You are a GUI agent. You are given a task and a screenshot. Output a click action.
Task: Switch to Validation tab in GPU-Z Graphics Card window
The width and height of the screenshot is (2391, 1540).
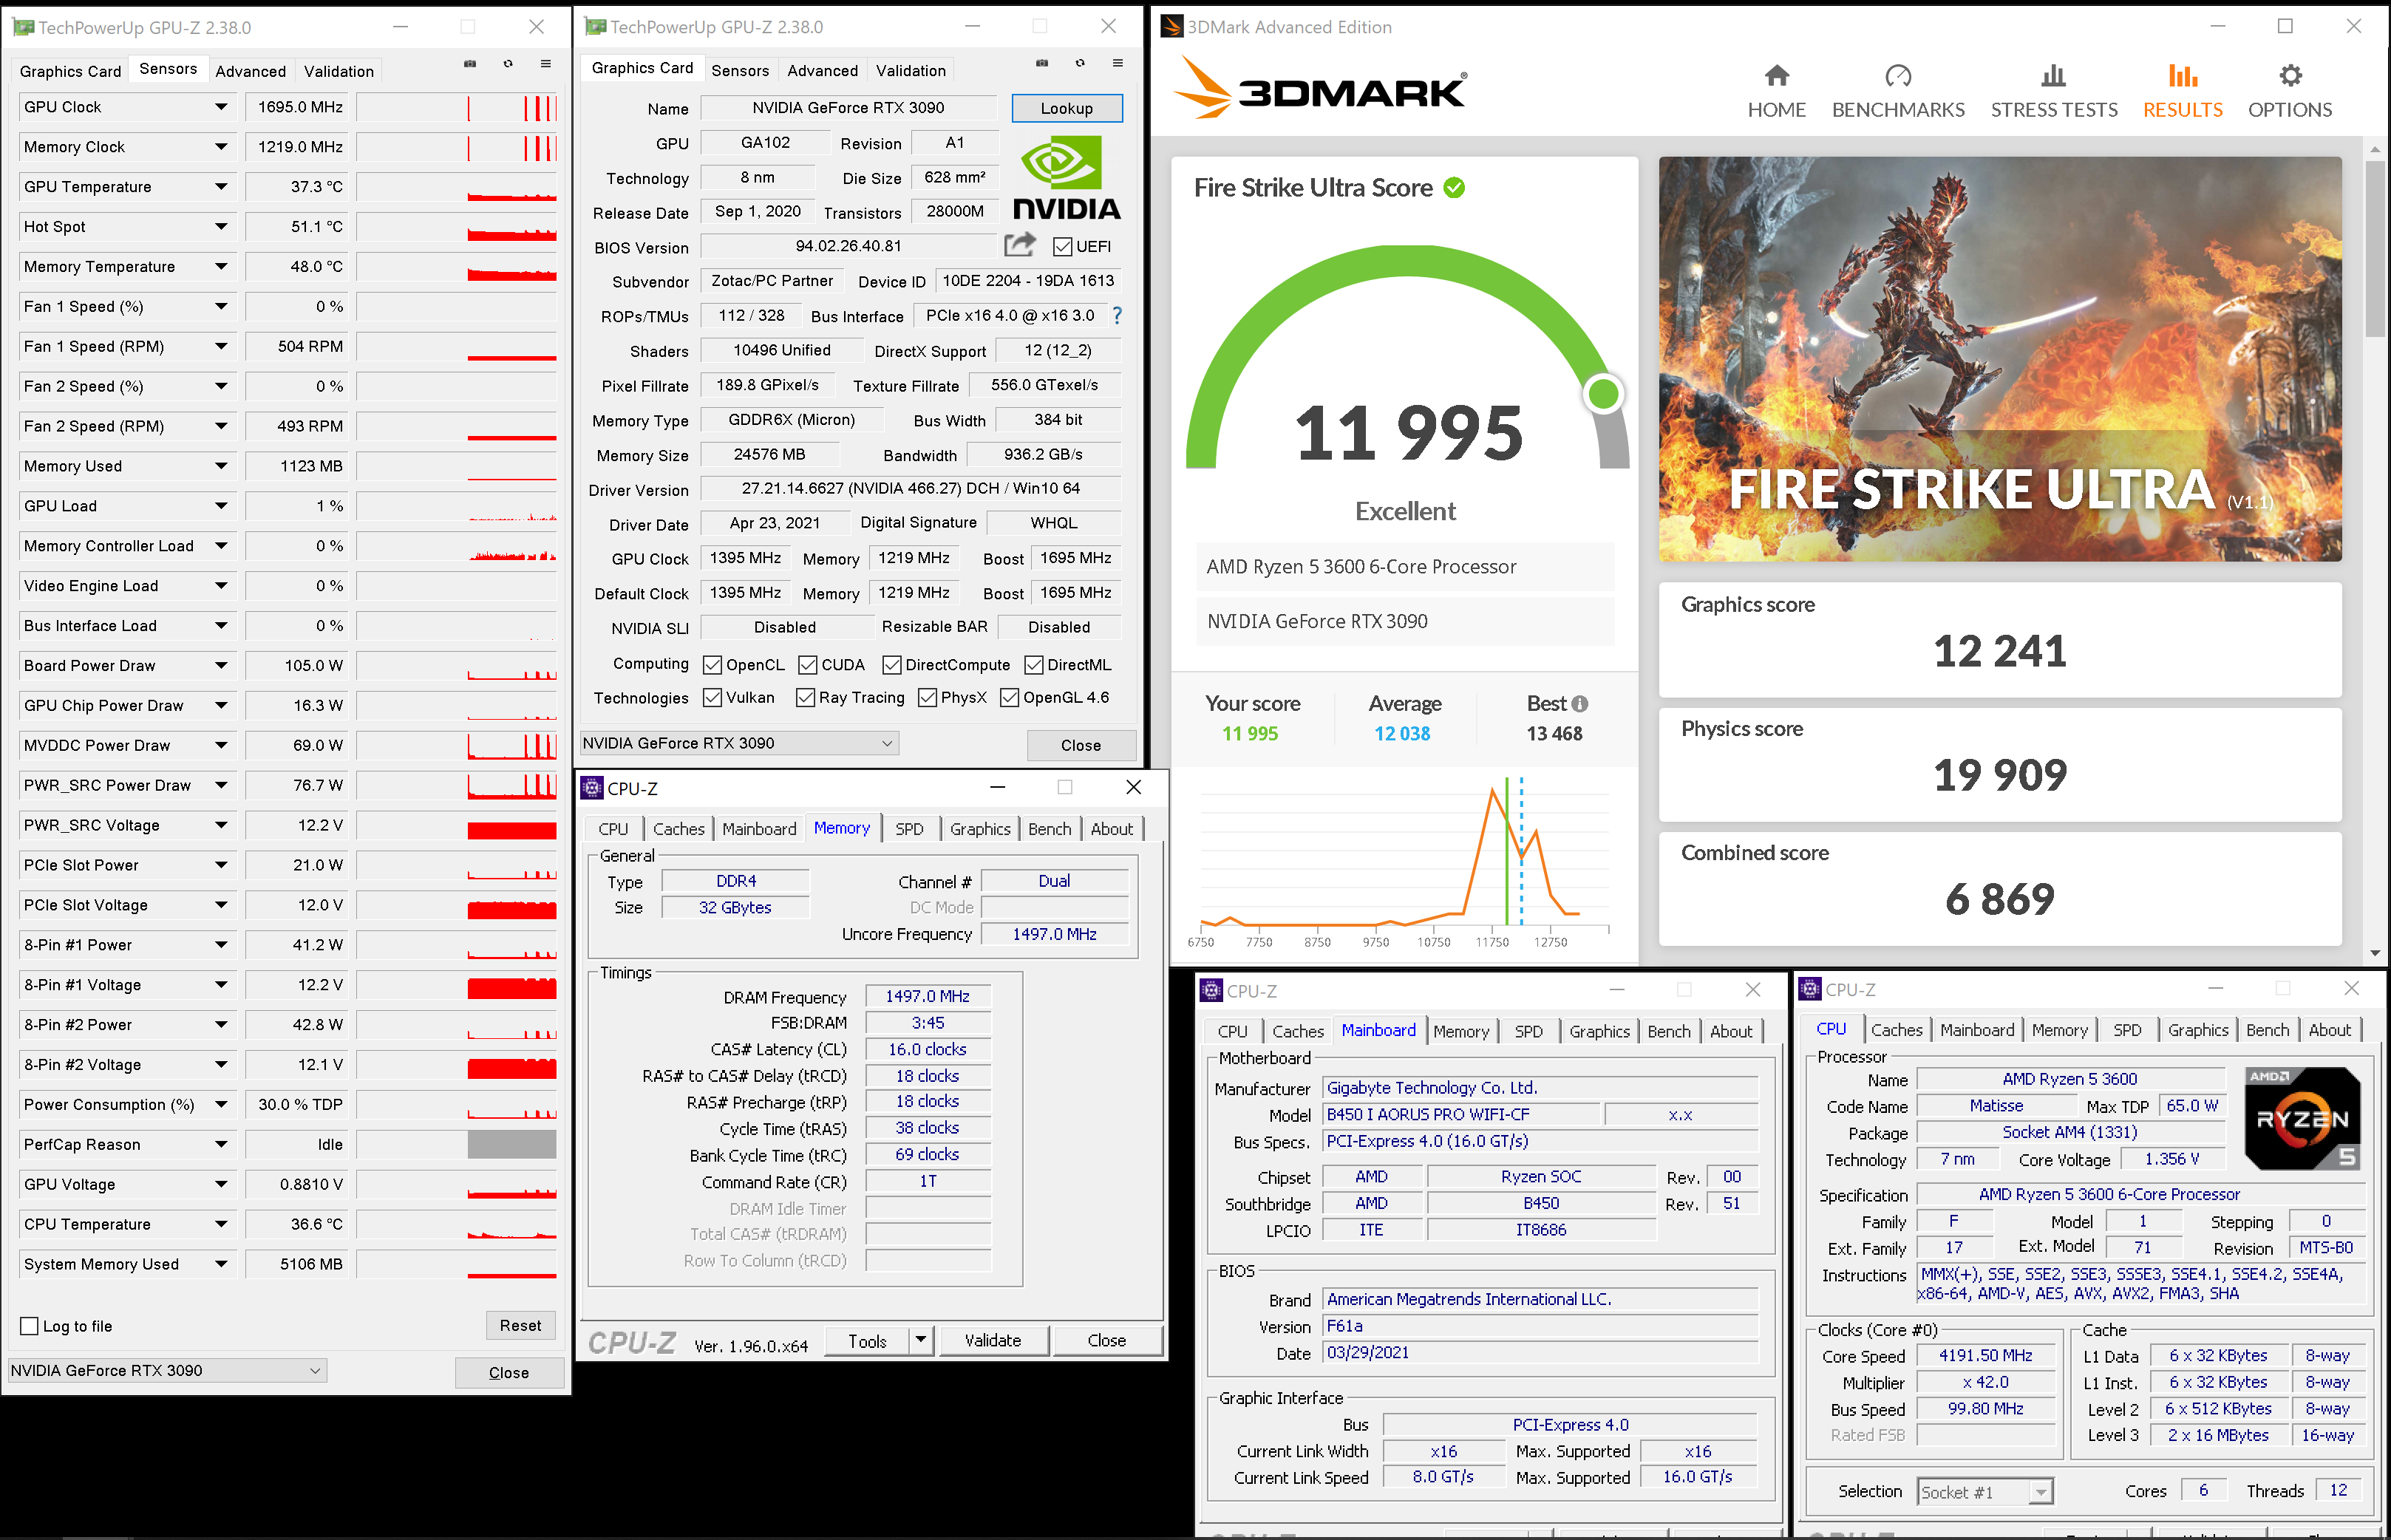[x=911, y=70]
